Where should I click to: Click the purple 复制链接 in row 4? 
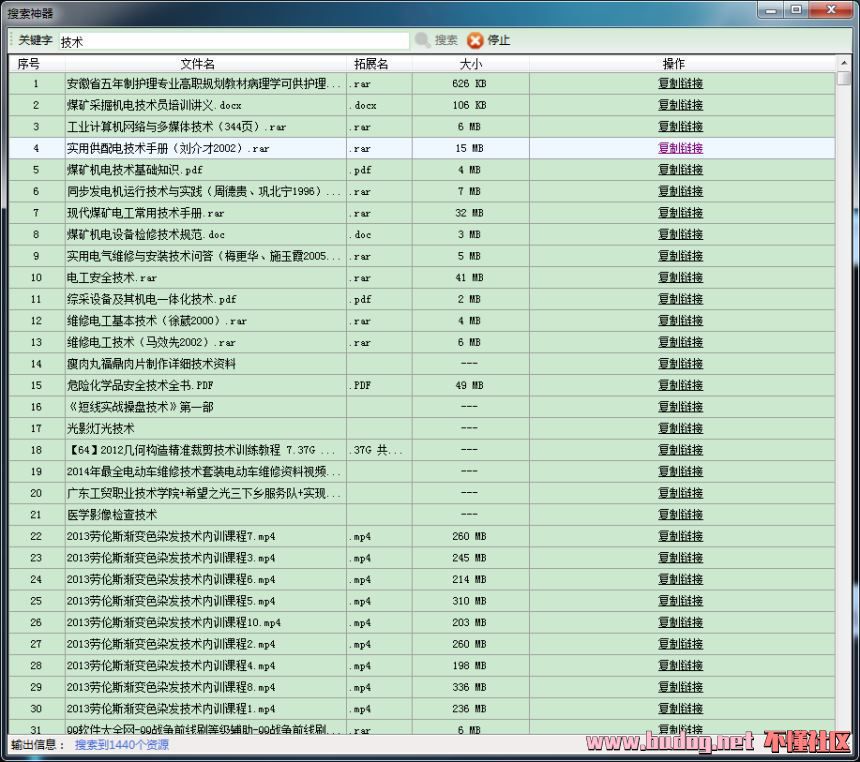point(680,148)
